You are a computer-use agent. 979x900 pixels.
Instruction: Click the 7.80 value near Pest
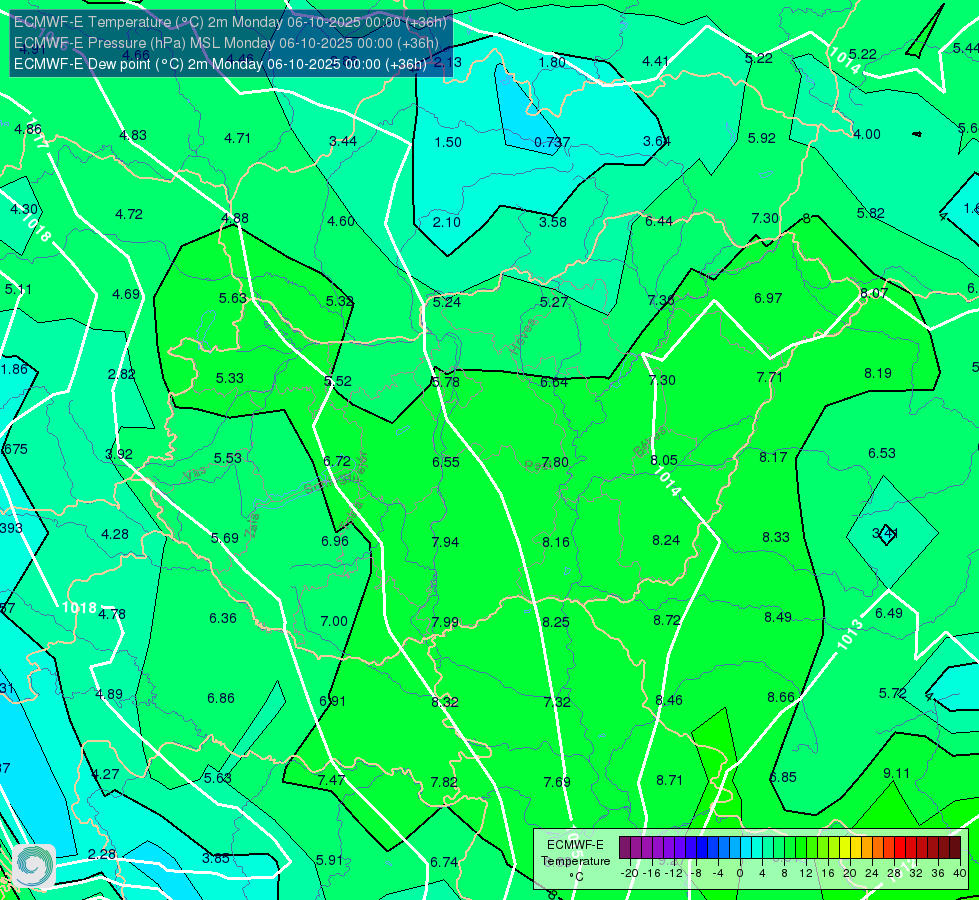(554, 462)
